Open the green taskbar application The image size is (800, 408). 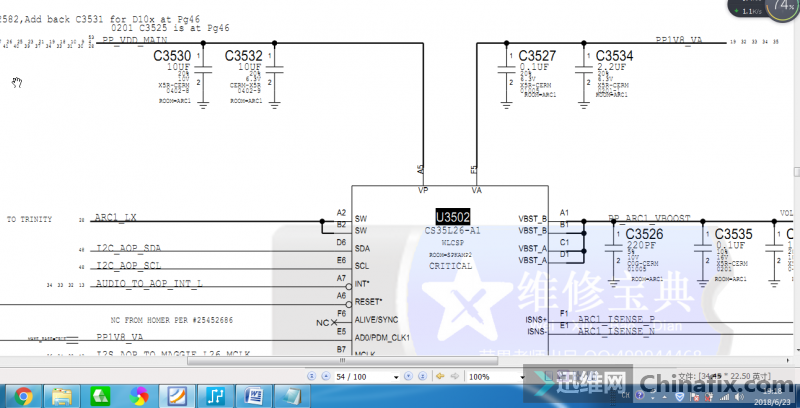[x=101, y=396]
